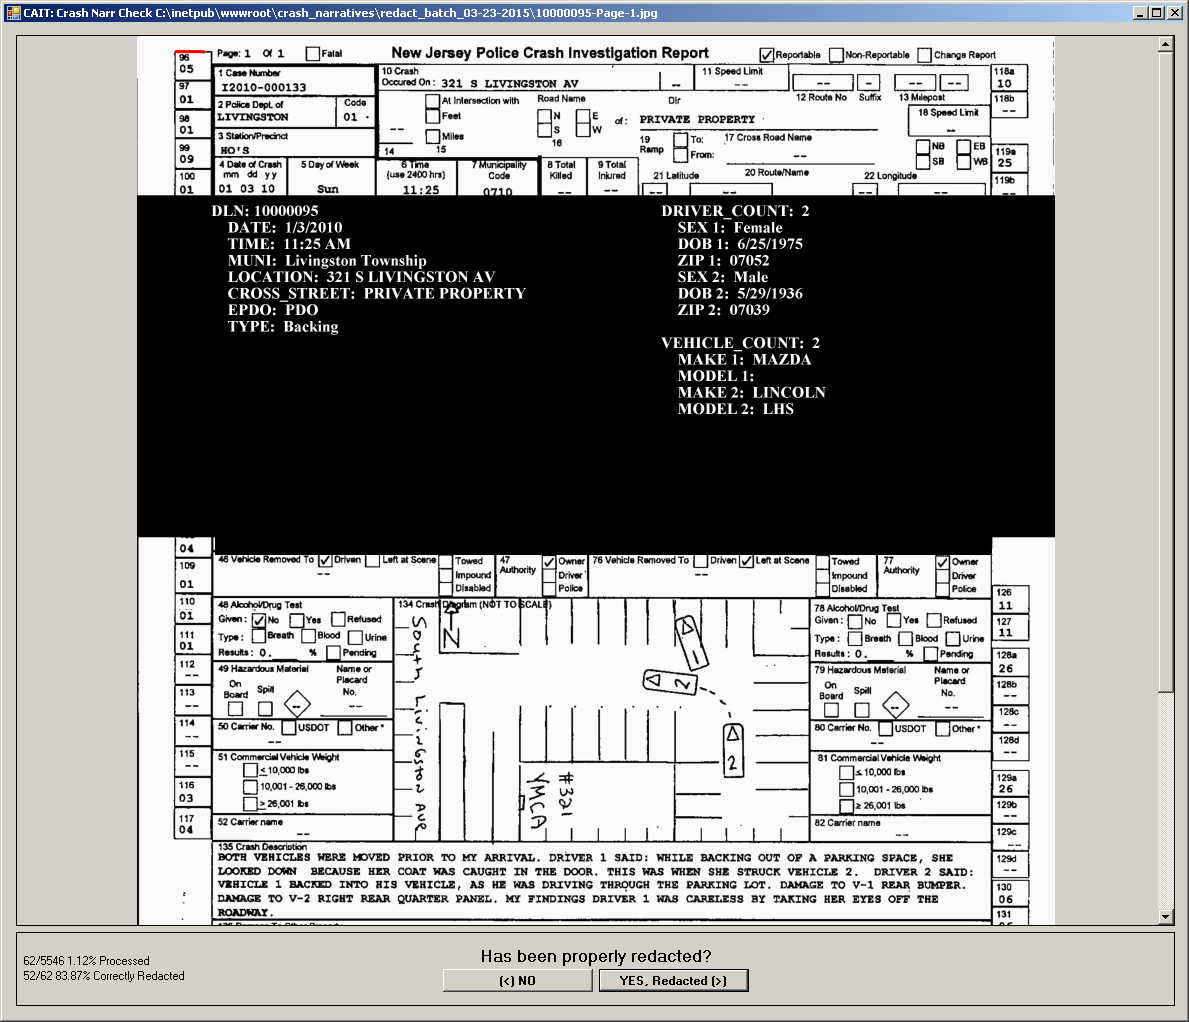Click the '134 Crash Diagram (NOT TO SCALE)' label
1189x1022 pixels.
click(475, 604)
